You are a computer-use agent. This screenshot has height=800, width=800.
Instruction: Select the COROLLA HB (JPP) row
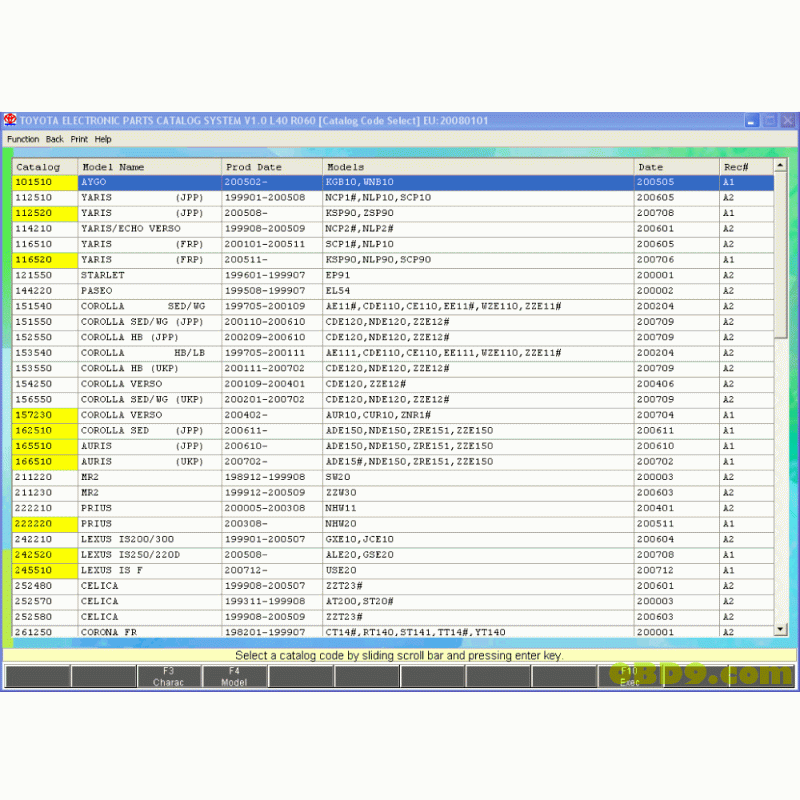click(393, 337)
